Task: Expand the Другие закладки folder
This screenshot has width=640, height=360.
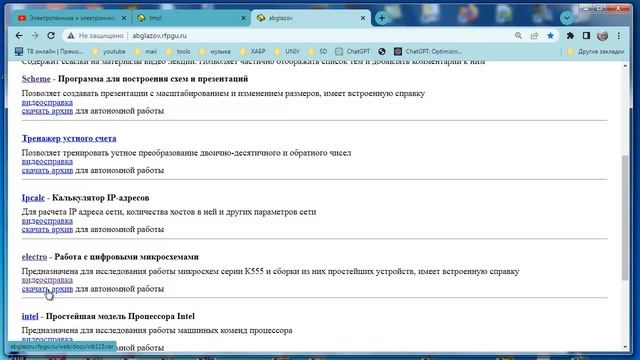Action: click(x=596, y=51)
